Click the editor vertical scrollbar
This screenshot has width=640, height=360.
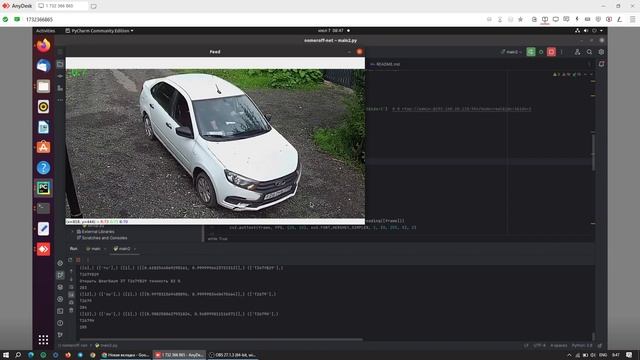593,152
